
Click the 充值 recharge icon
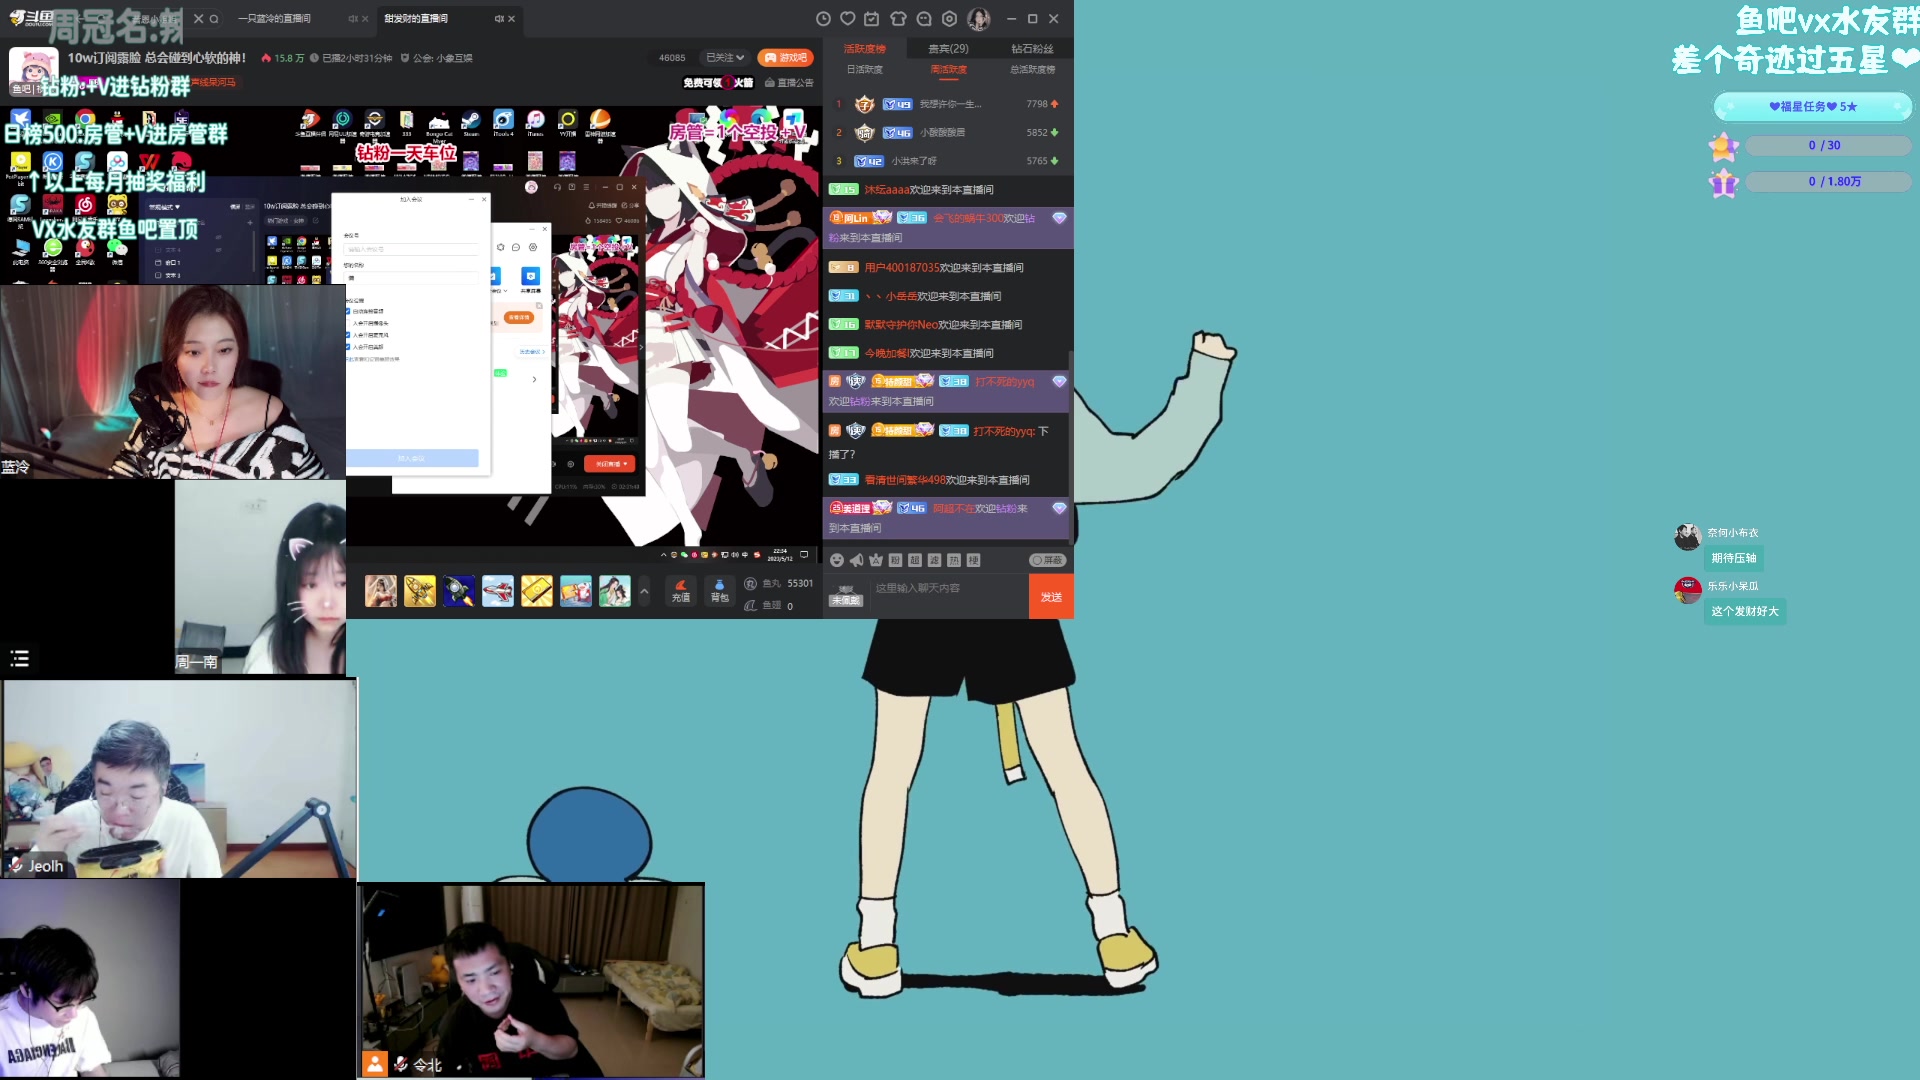coord(681,590)
